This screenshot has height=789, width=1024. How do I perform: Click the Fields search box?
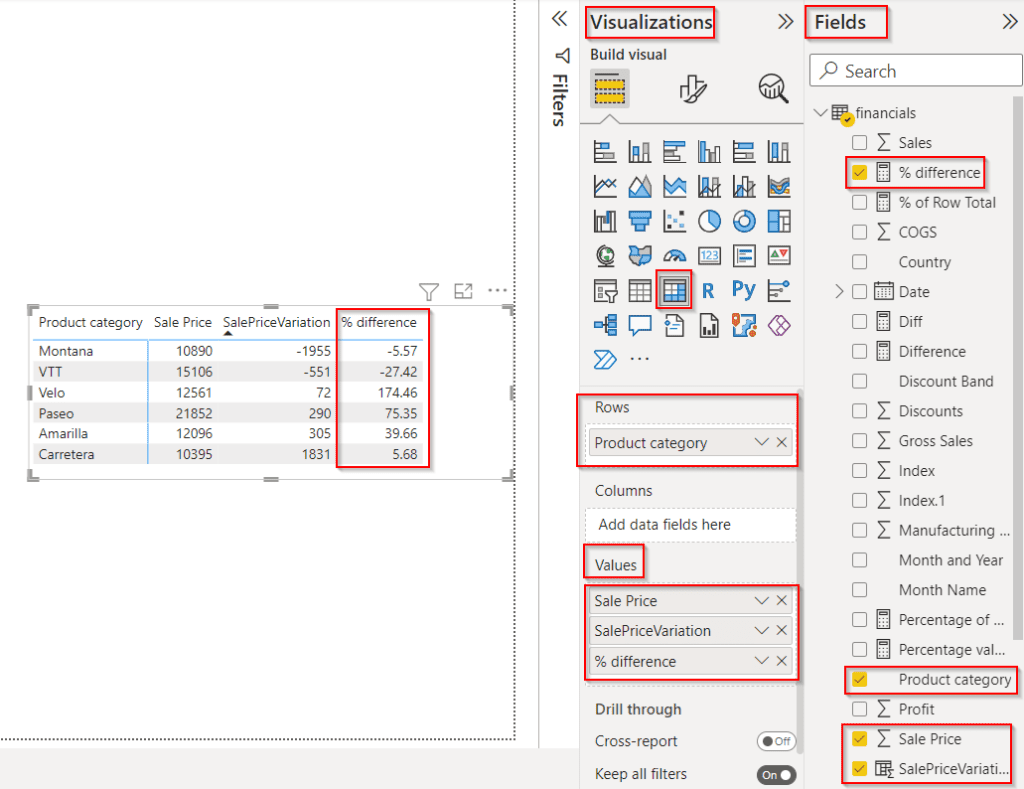coord(916,71)
